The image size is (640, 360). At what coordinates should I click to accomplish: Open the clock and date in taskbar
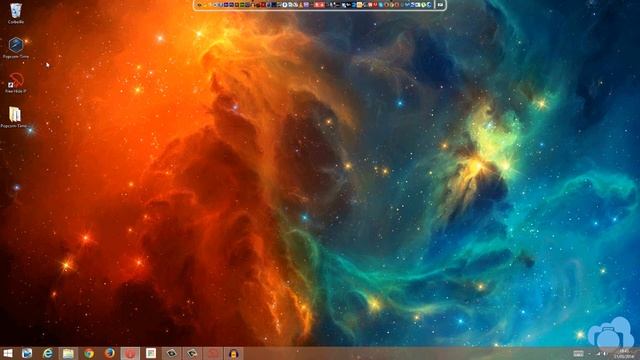tap(624, 354)
